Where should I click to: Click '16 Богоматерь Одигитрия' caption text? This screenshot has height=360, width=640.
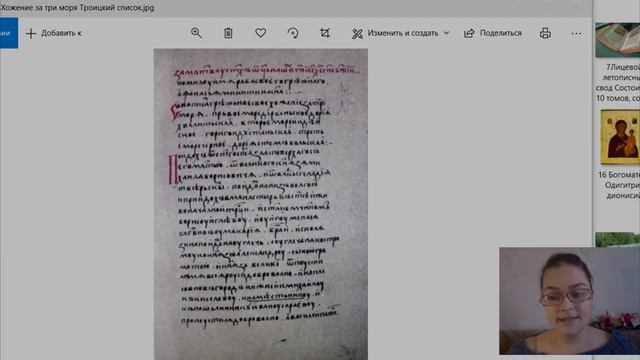[x=619, y=185]
